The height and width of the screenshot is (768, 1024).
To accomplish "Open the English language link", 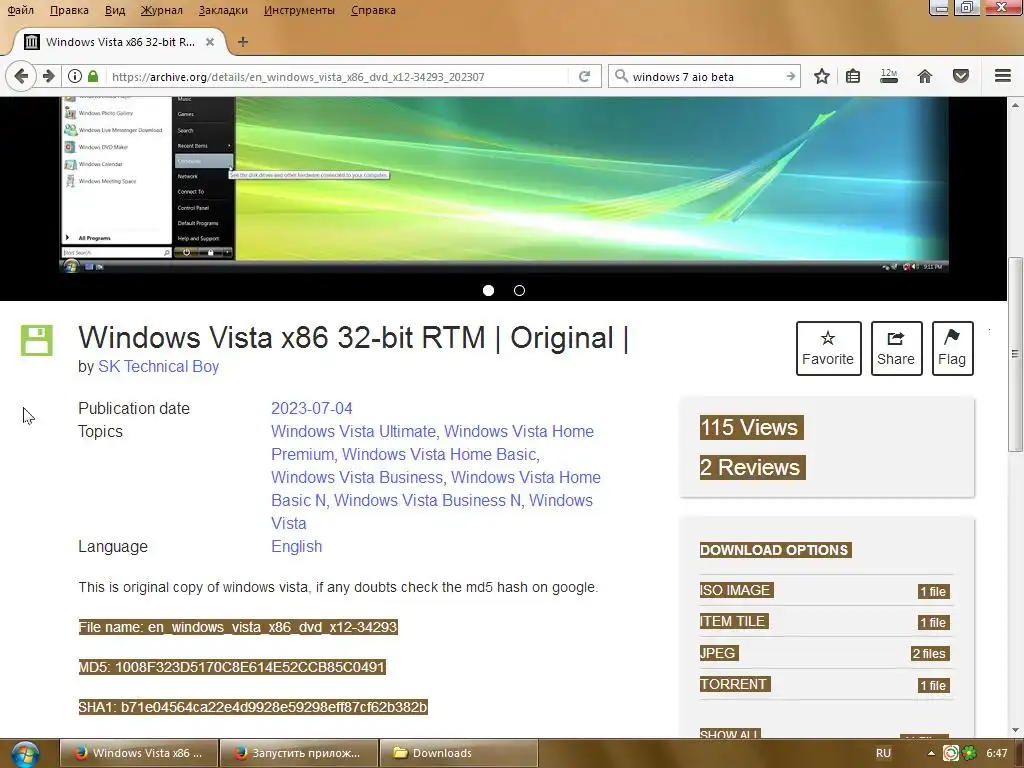I will tap(296, 546).
